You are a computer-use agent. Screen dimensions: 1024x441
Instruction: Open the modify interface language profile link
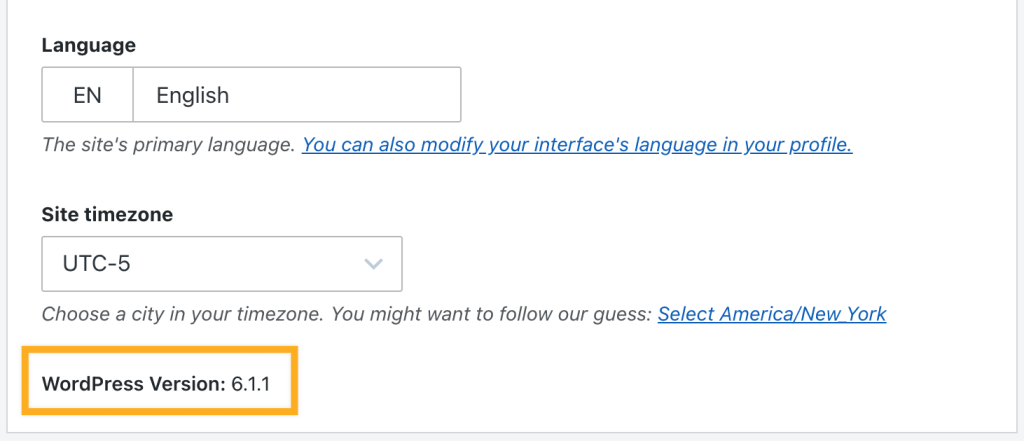[577, 144]
